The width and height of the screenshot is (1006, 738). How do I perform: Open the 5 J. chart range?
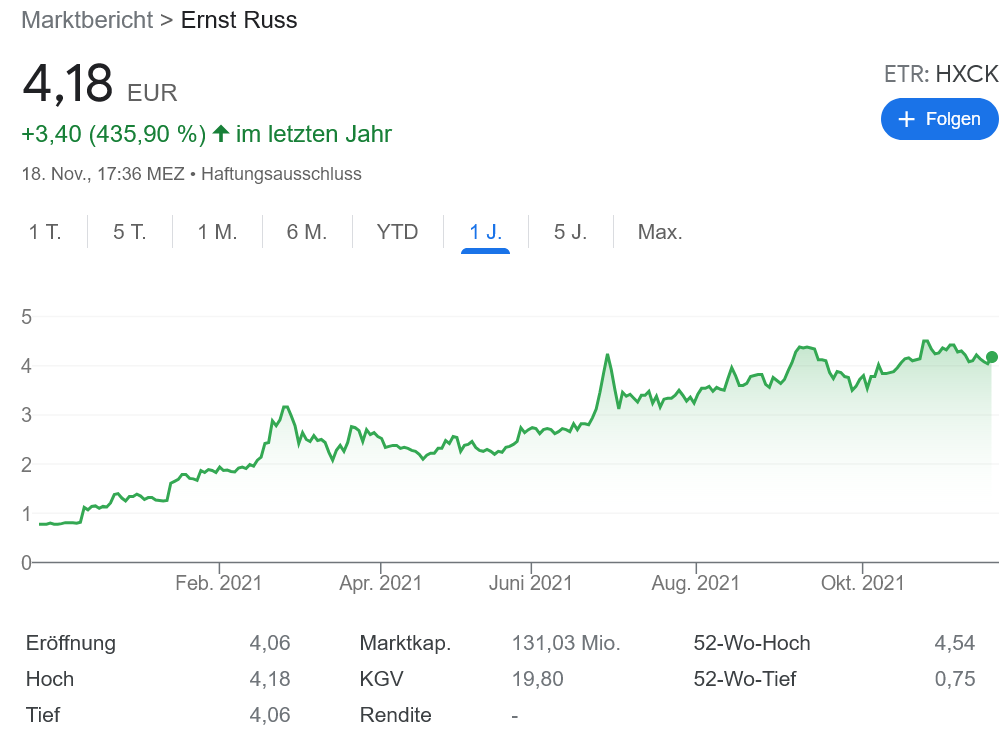pos(571,232)
